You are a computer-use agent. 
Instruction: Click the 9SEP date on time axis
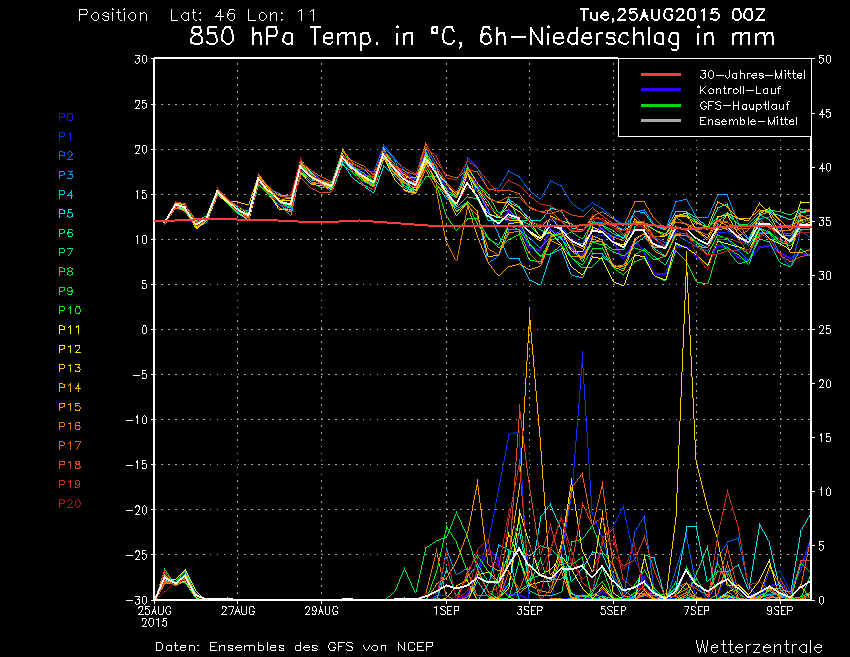coord(780,609)
